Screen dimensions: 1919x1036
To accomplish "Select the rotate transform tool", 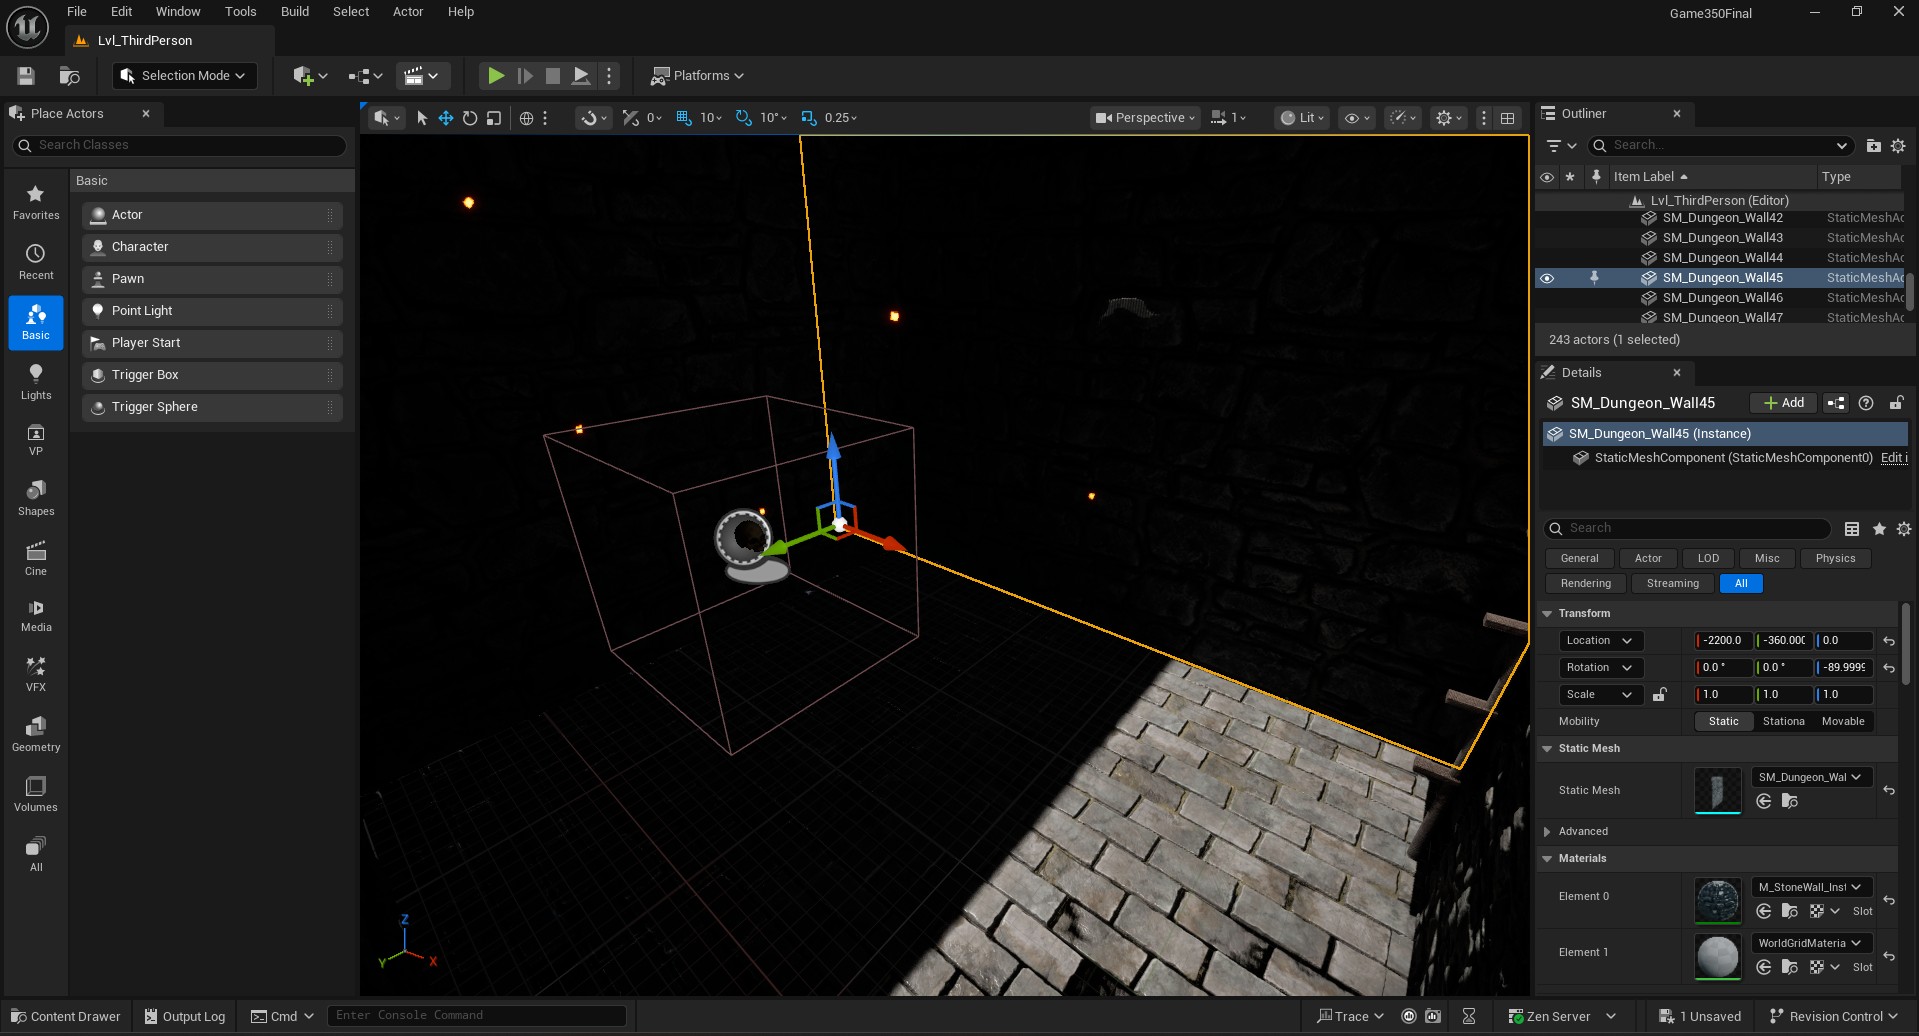I will click(470, 118).
